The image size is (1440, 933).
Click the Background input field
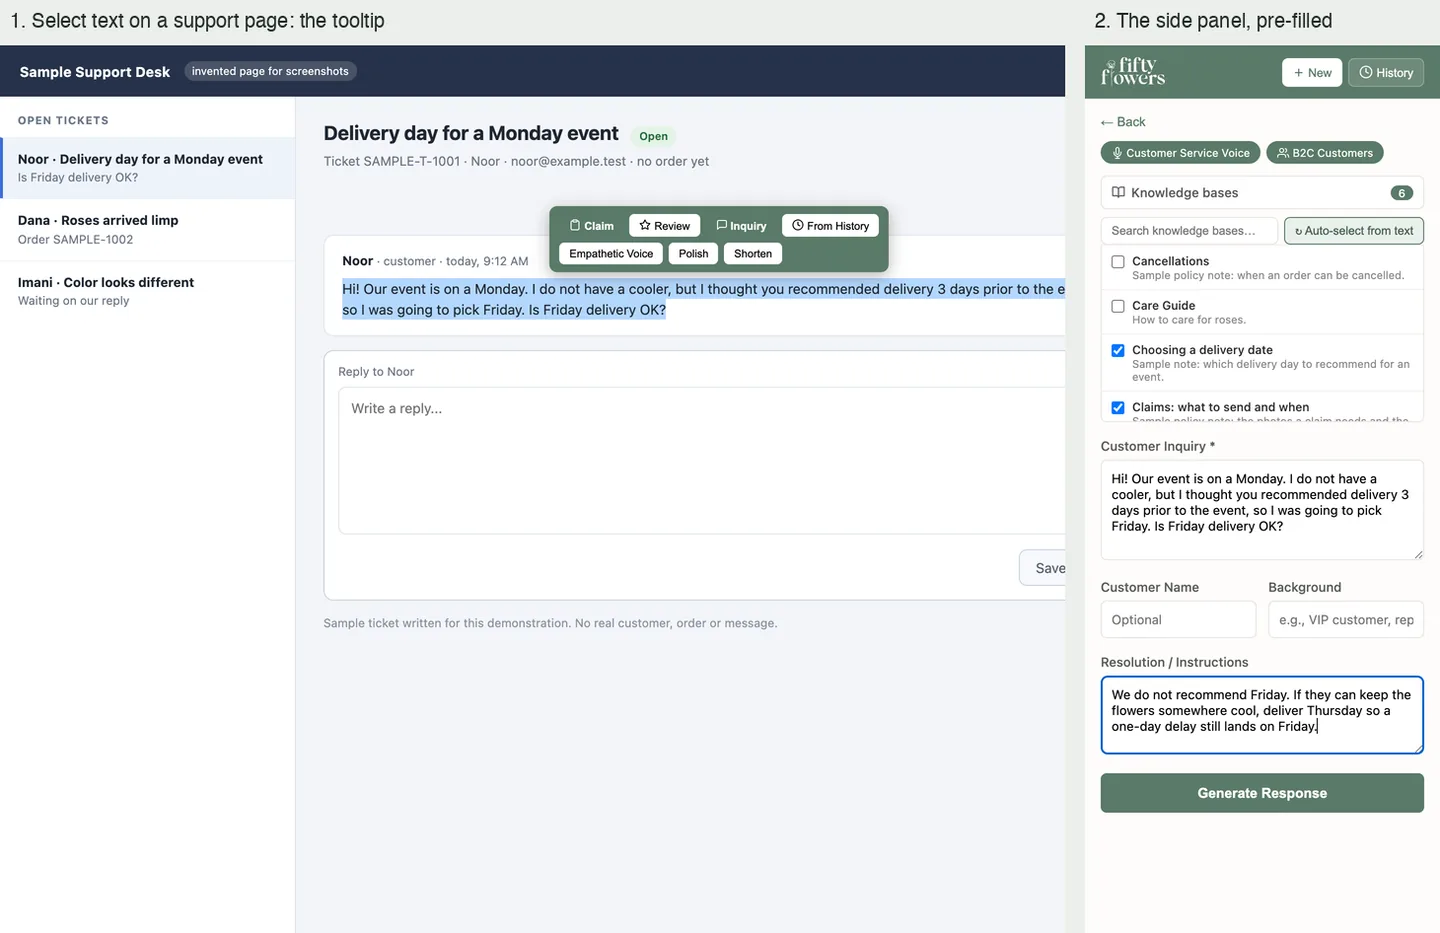1346,620
